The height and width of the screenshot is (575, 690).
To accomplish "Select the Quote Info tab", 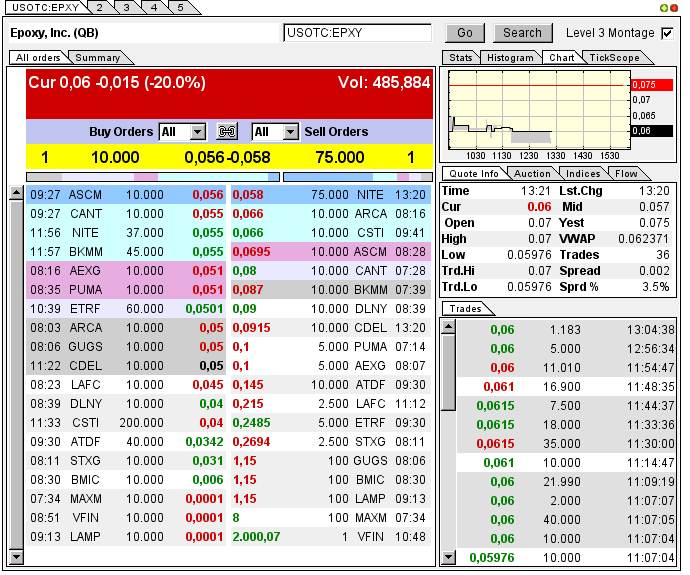I will tap(474, 174).
